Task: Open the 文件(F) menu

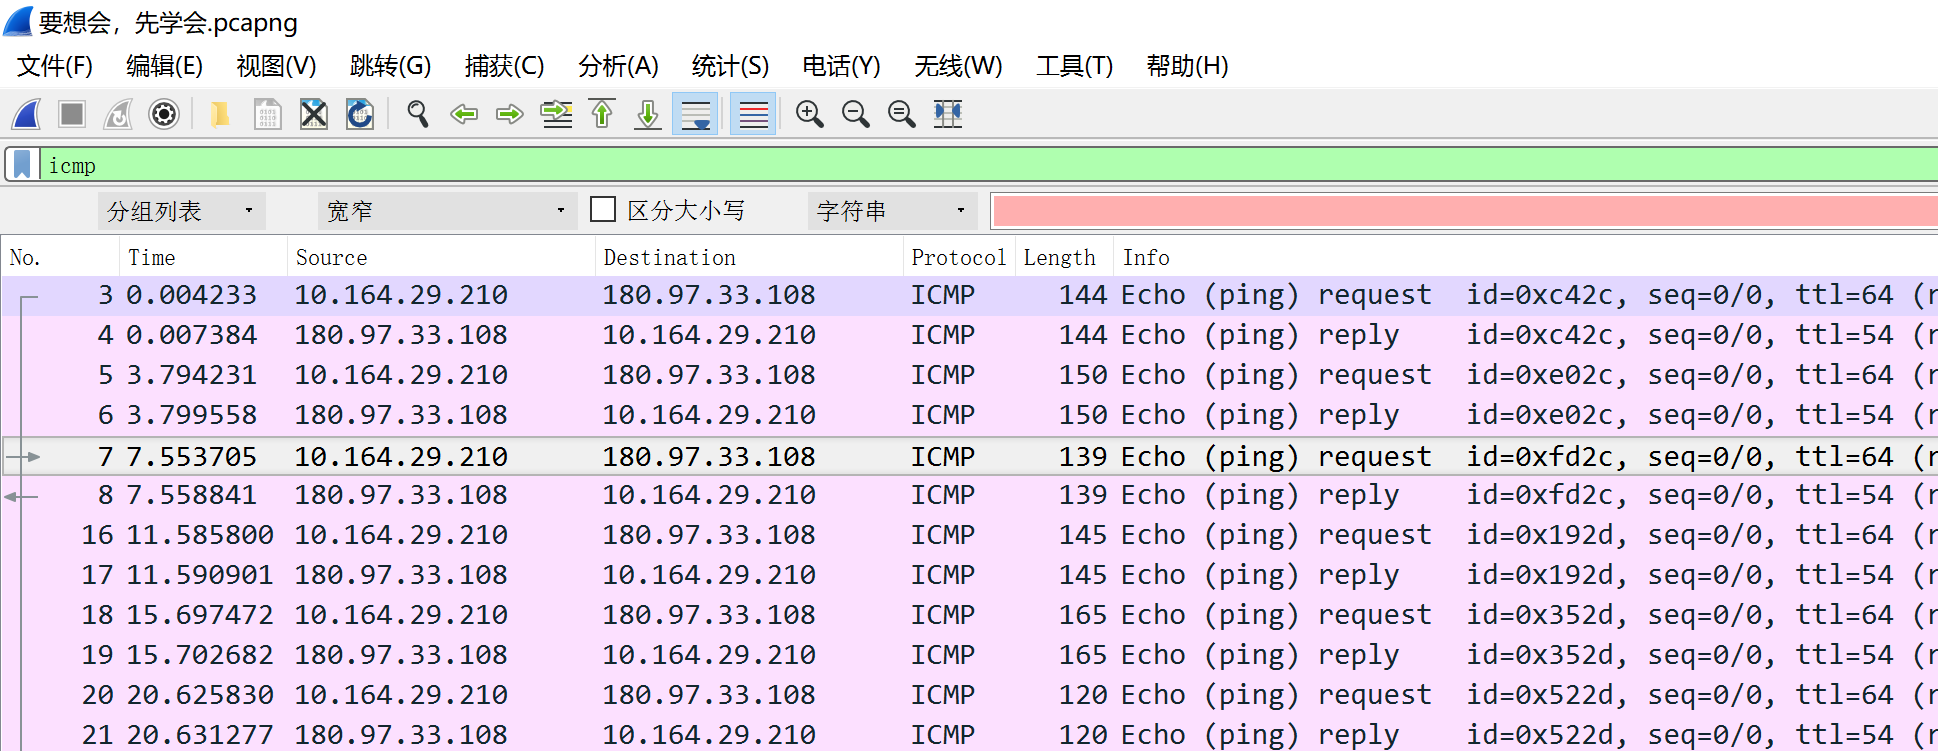Action: coord(55,66)
